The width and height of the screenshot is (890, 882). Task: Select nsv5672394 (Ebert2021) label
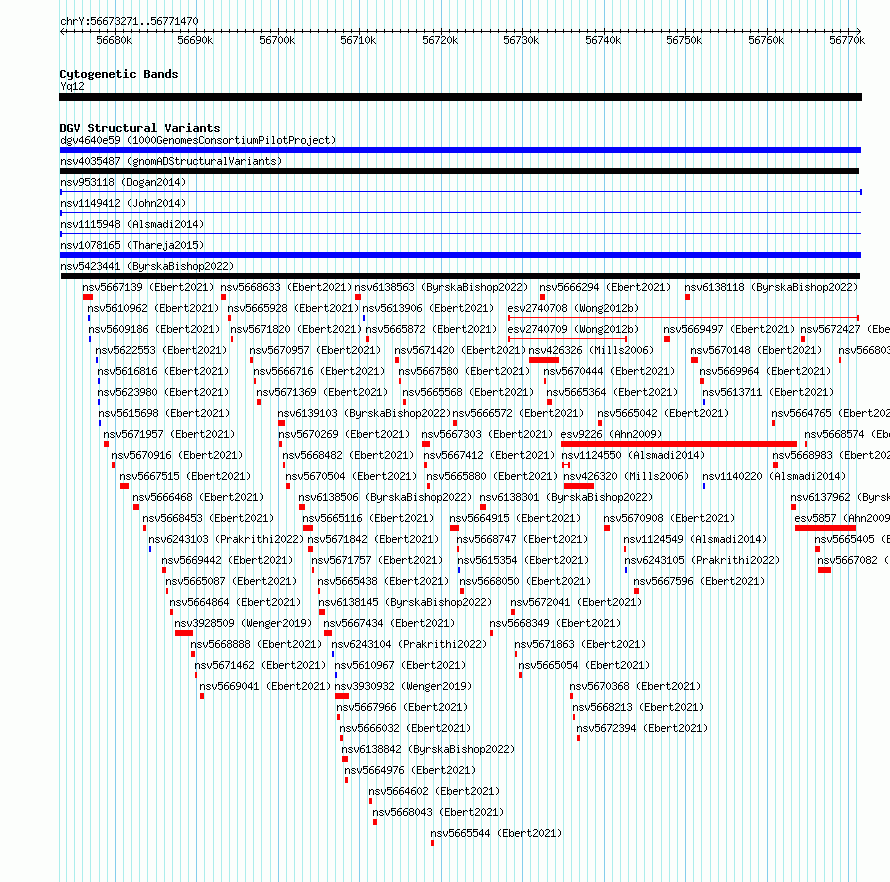tap(642, 728)
